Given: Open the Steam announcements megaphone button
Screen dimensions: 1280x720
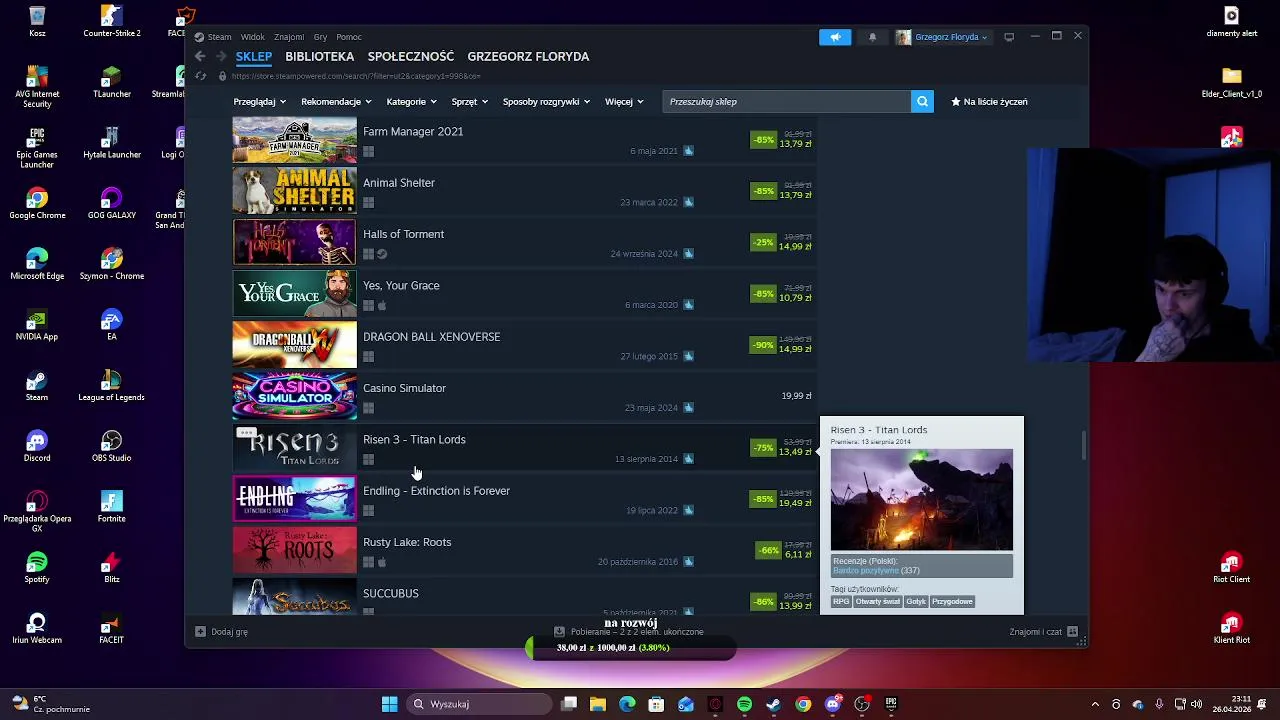Looking at the screenshot, I should coord(835,37).
